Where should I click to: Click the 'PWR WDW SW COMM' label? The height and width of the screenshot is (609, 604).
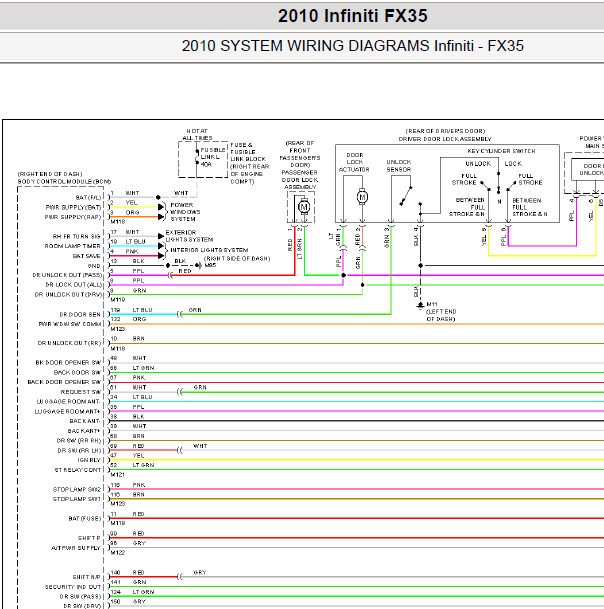70,324
